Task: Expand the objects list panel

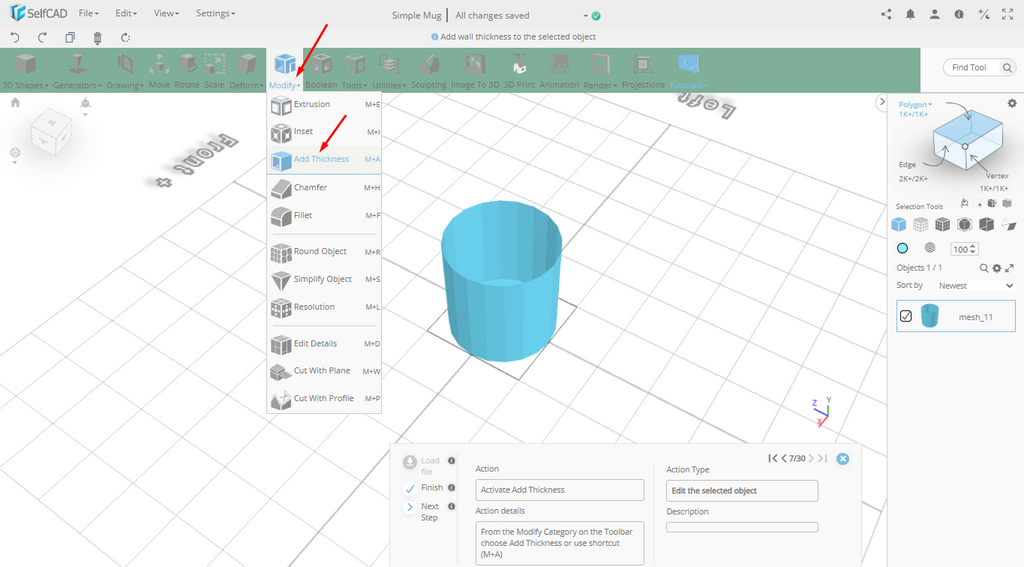Action: coord(1009,268)
